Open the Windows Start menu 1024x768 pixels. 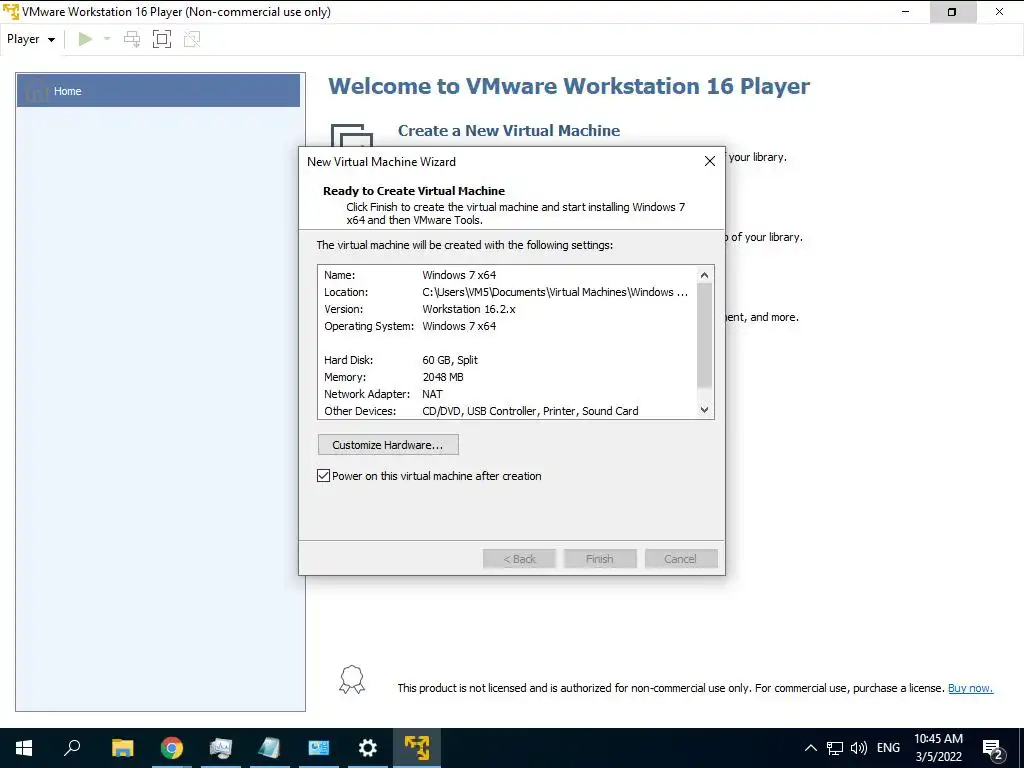24,748
